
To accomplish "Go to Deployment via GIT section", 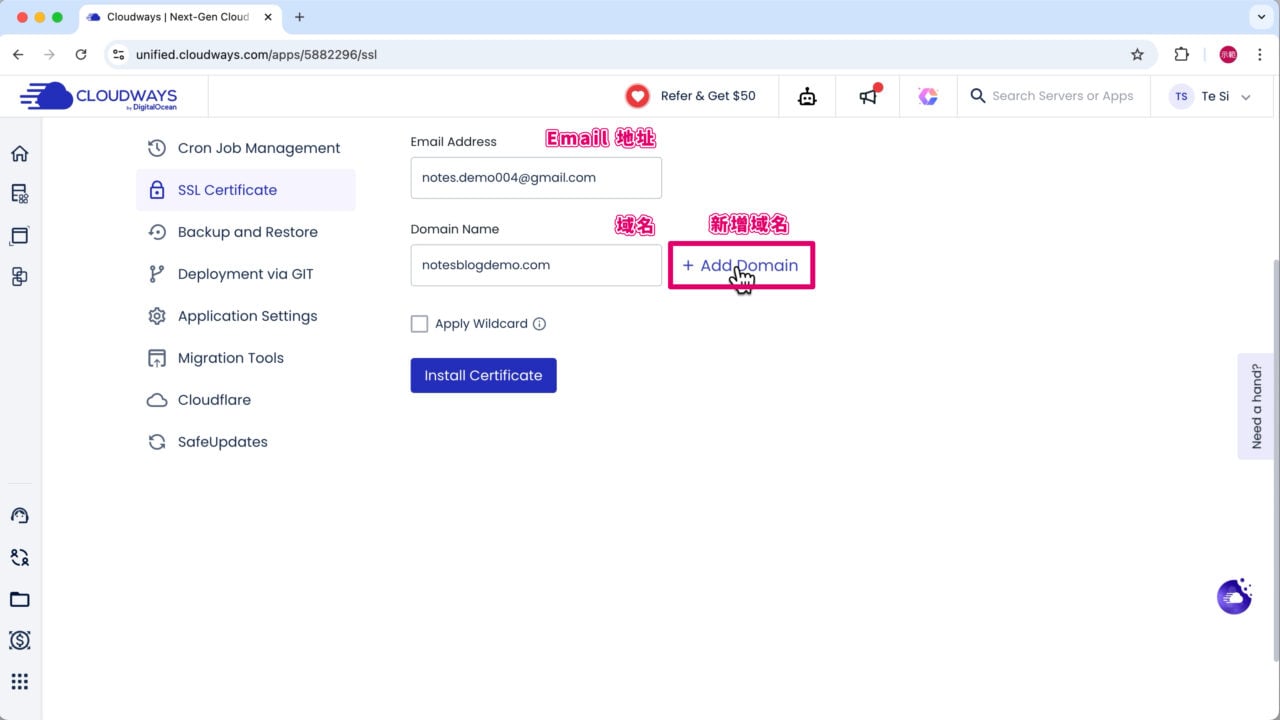I will [x=245, y=274].
